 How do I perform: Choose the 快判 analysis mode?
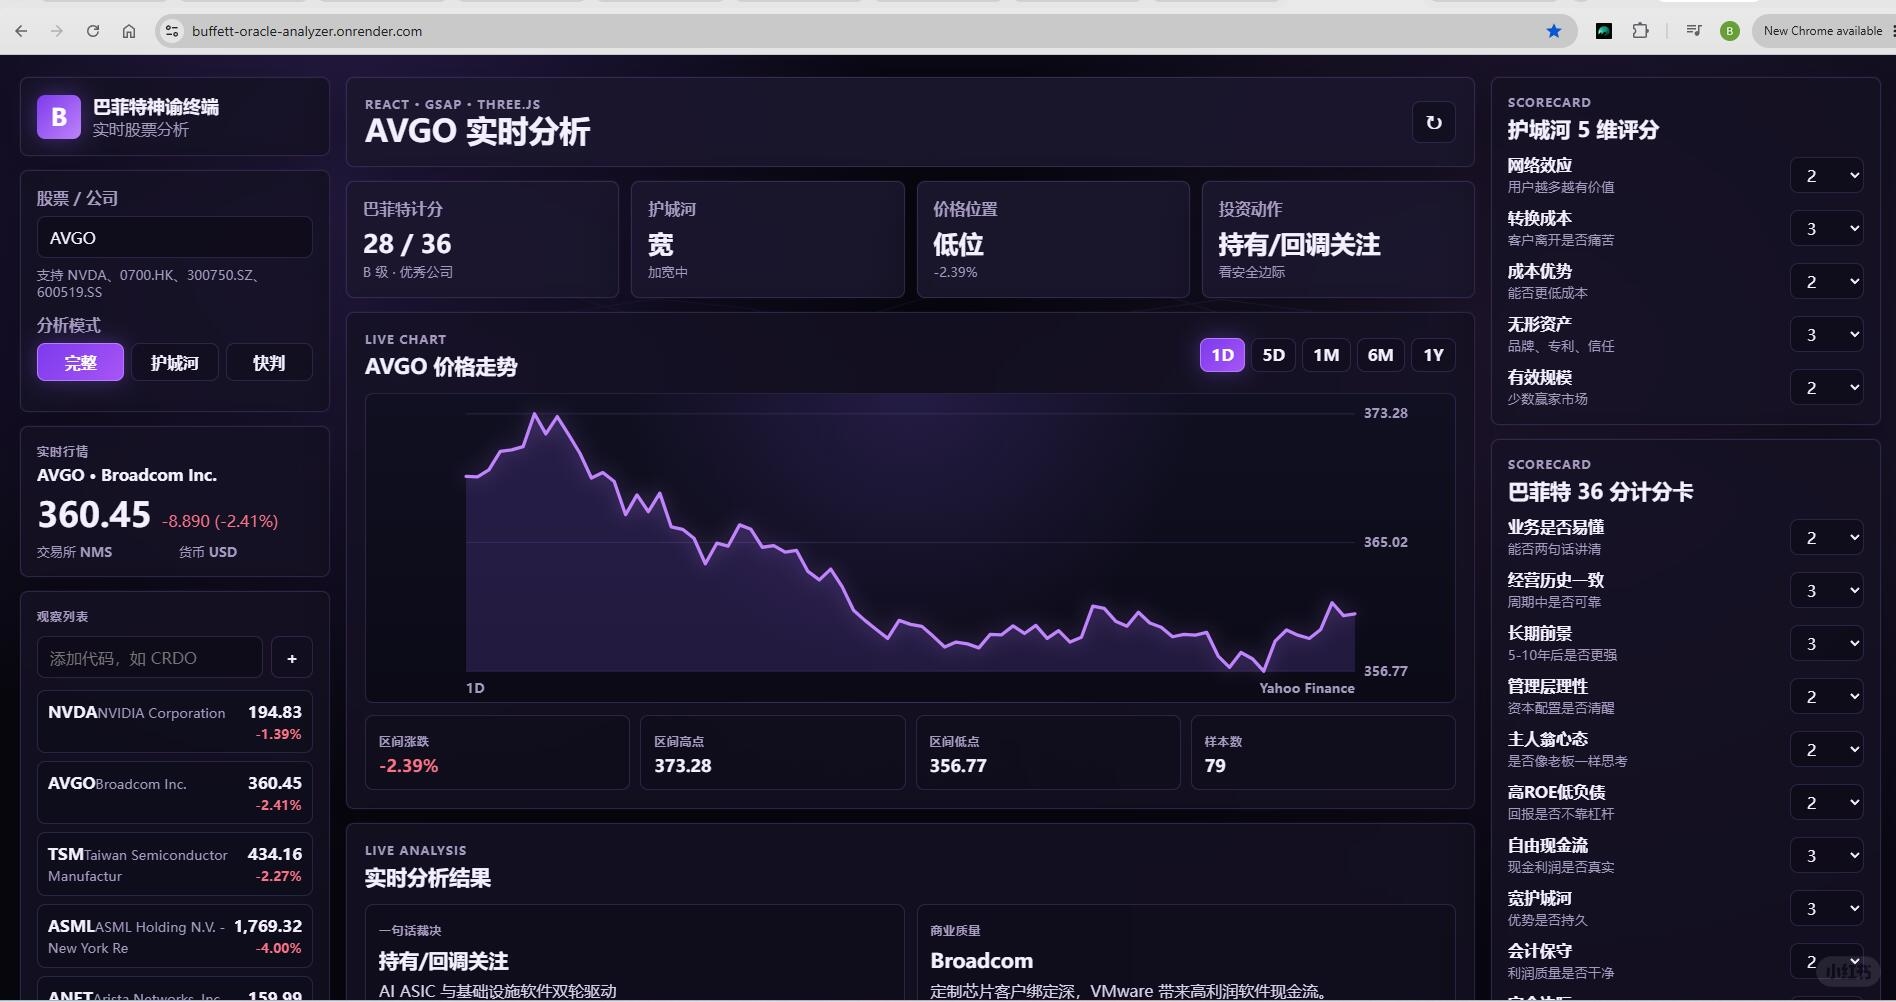[269, 362]
